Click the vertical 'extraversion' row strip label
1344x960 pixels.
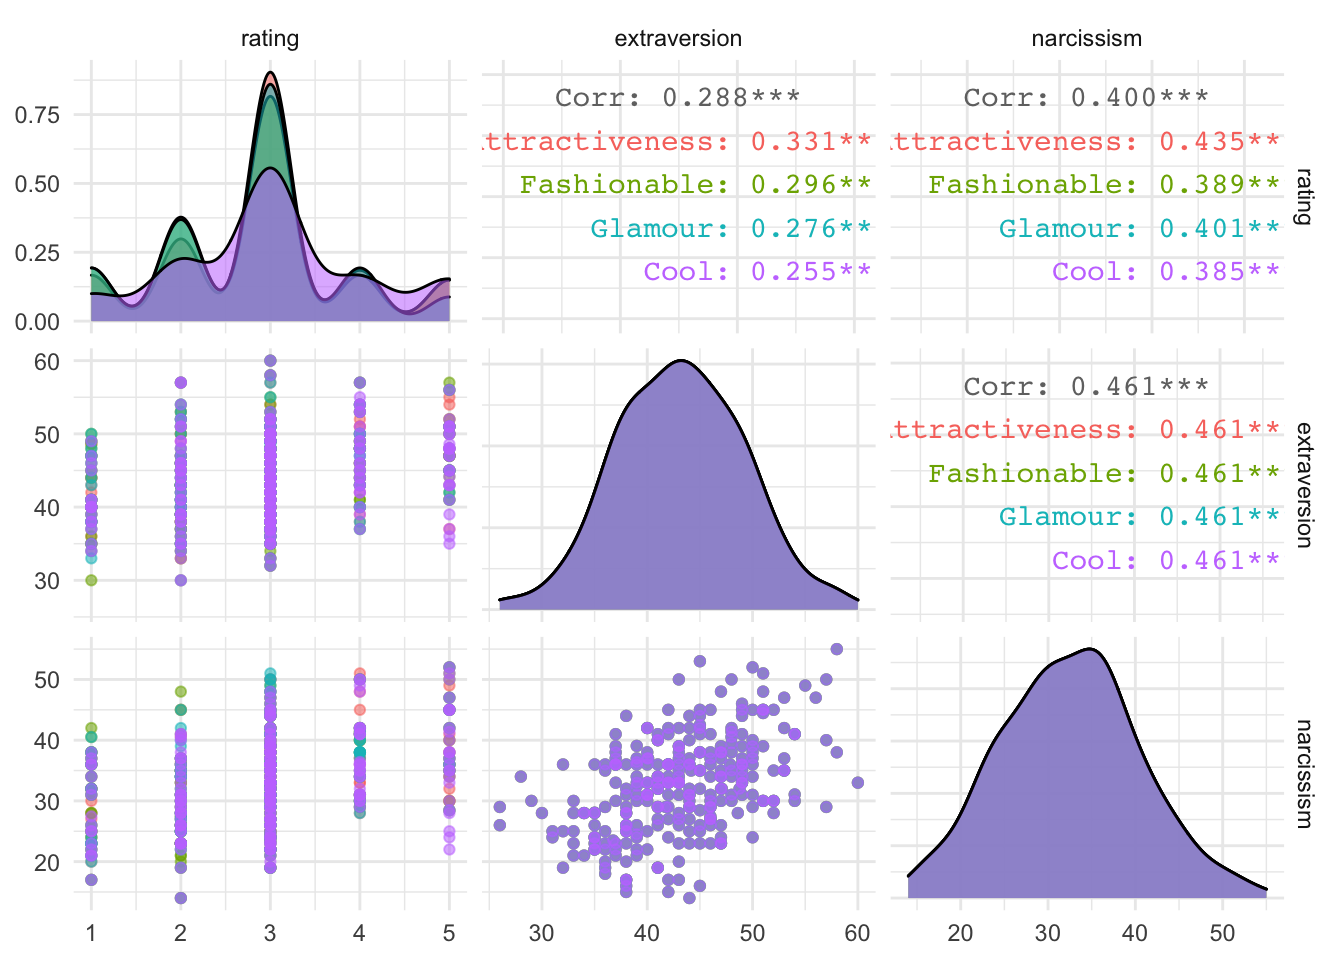point(1303,485)
